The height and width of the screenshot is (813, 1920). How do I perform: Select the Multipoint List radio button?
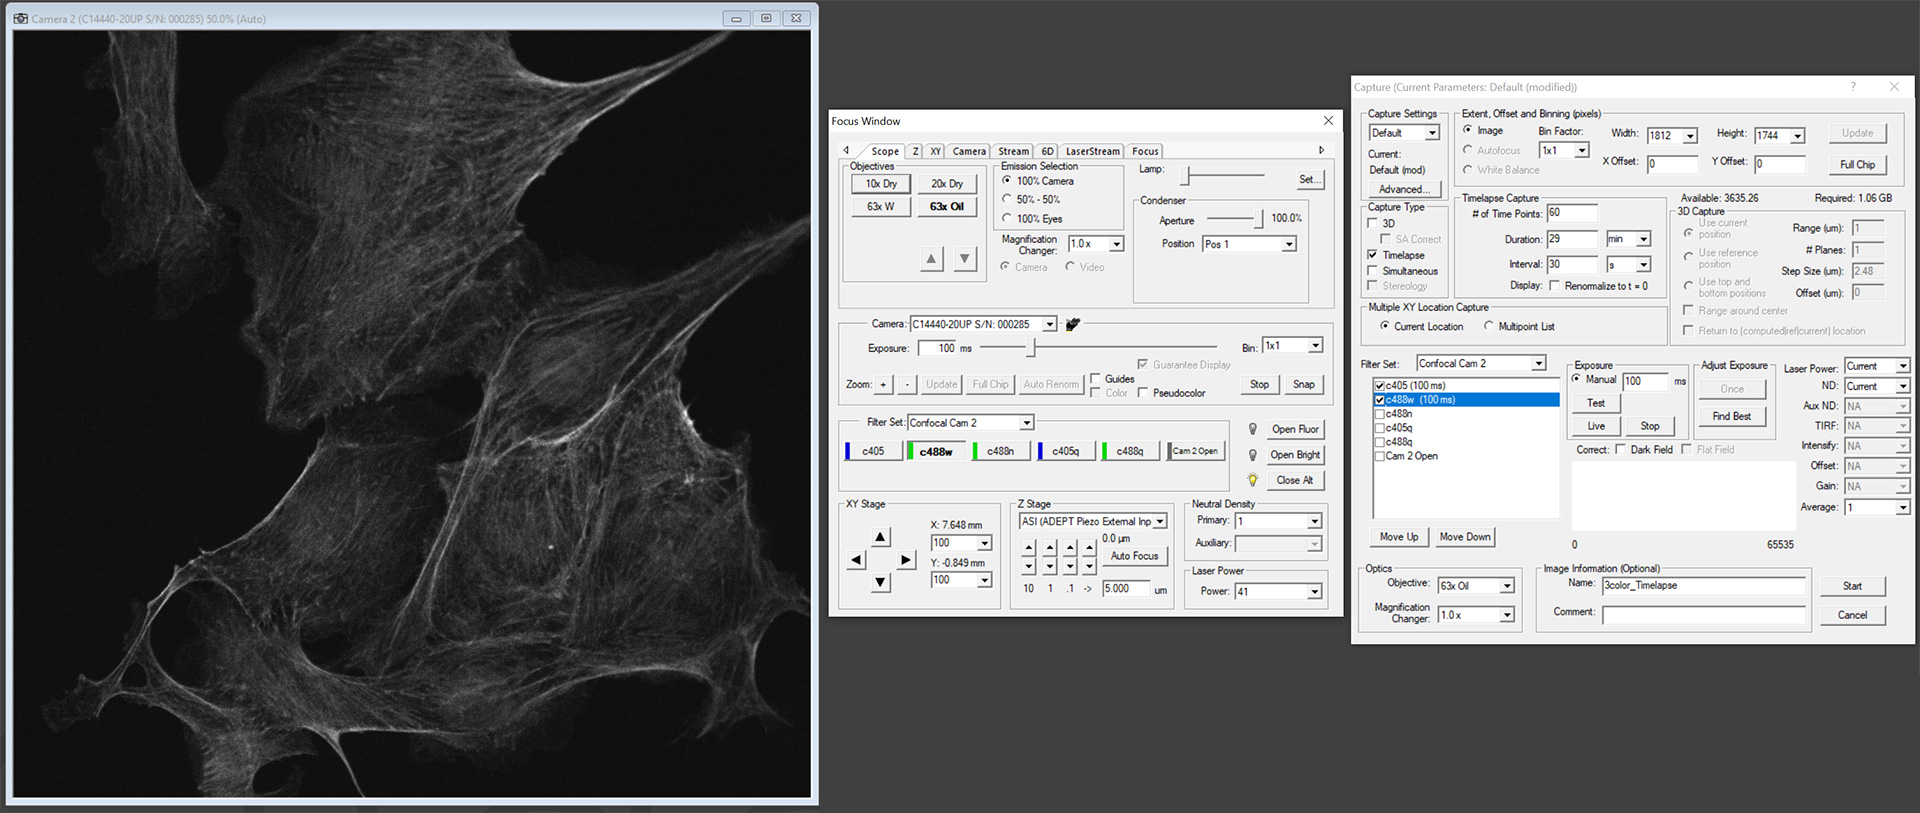coord(1489,326)
